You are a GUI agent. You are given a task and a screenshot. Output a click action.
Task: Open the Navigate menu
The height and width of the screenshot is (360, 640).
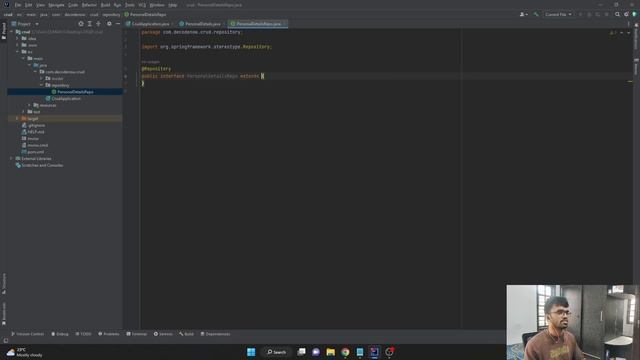56,5
